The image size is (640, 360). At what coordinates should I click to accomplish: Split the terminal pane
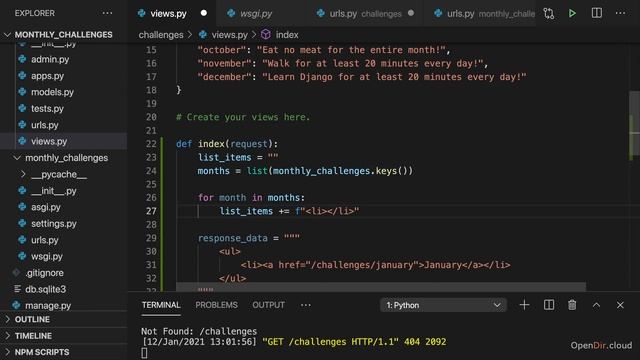click(549, 305)
